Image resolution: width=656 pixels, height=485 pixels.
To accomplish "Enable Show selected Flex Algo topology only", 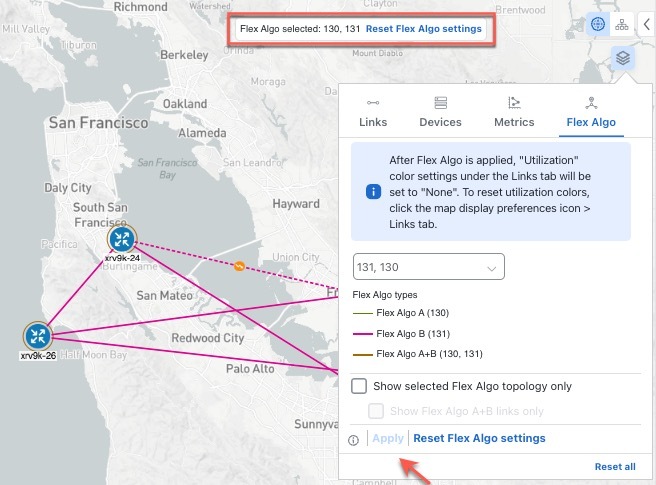I will click(360, 386).
